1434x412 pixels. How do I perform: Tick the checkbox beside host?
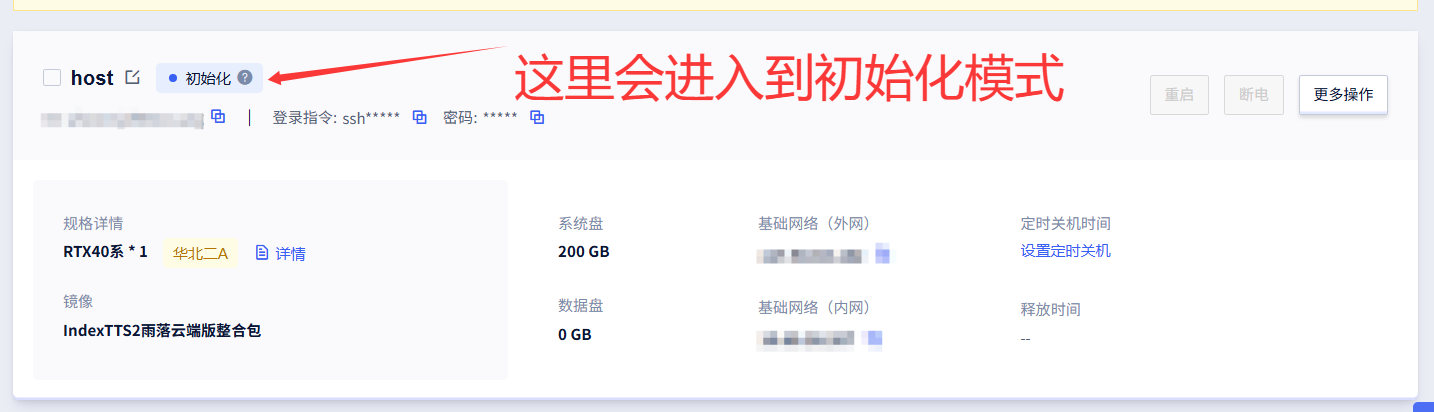[53, 78]
